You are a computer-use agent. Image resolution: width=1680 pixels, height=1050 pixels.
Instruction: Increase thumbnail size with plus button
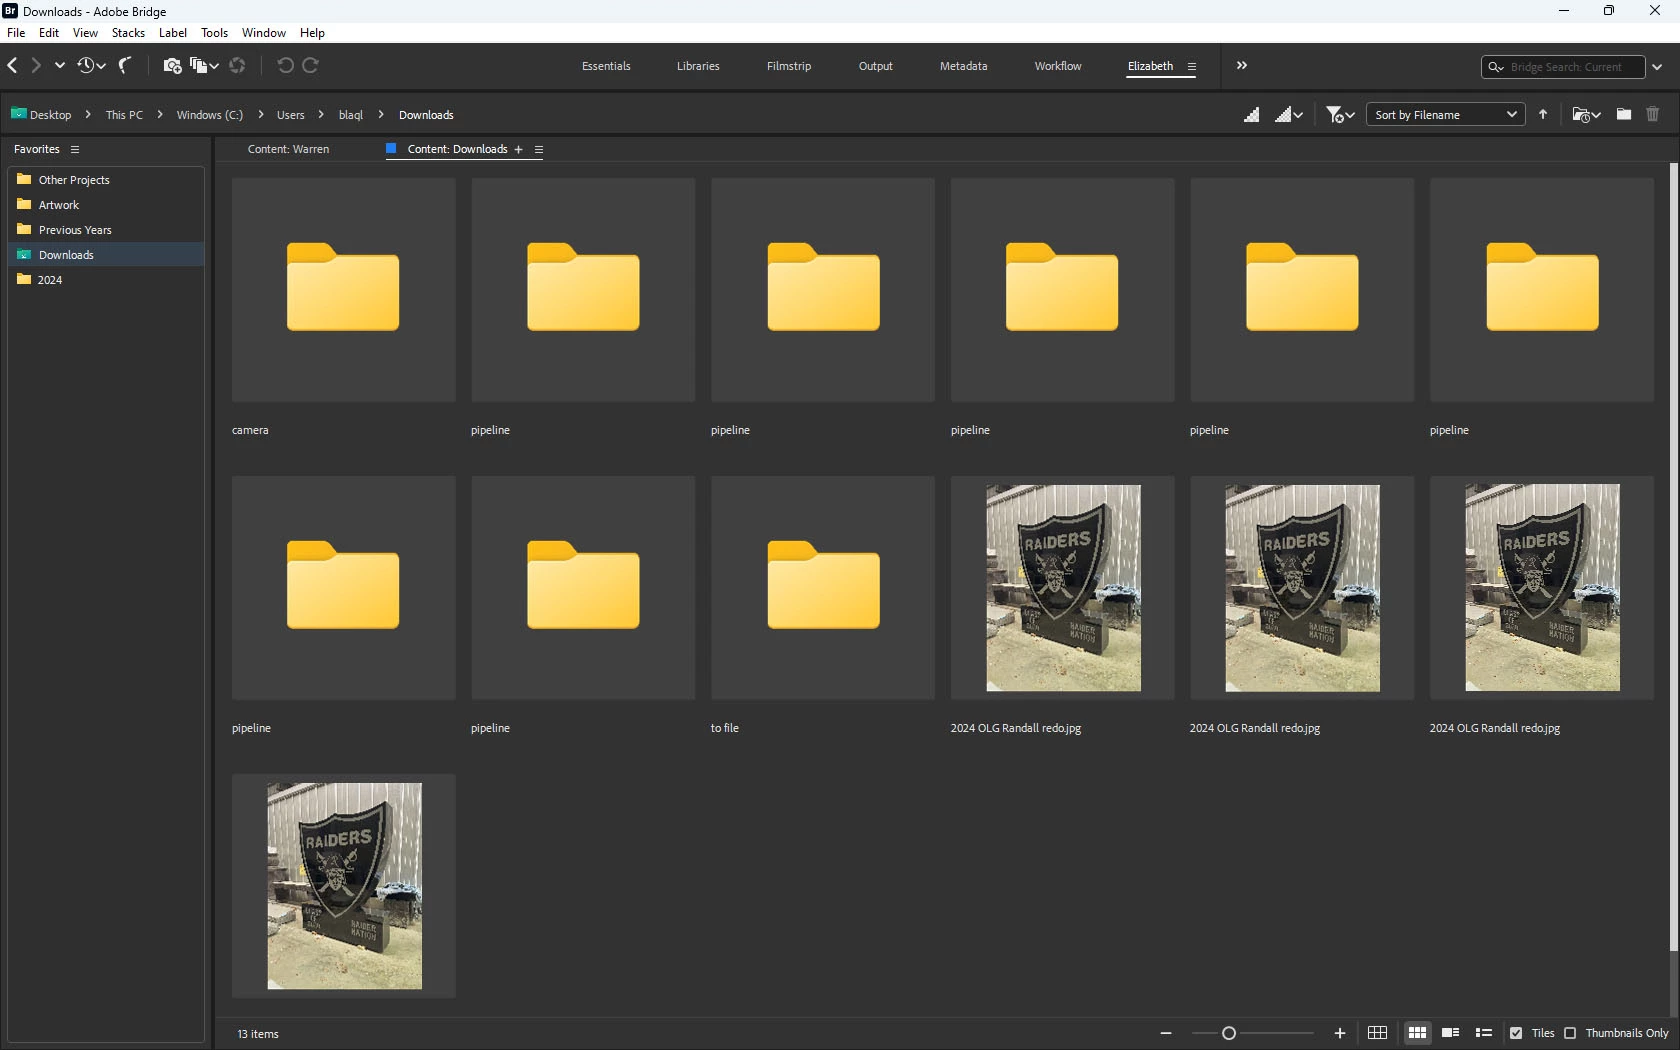(1340, 1033)
